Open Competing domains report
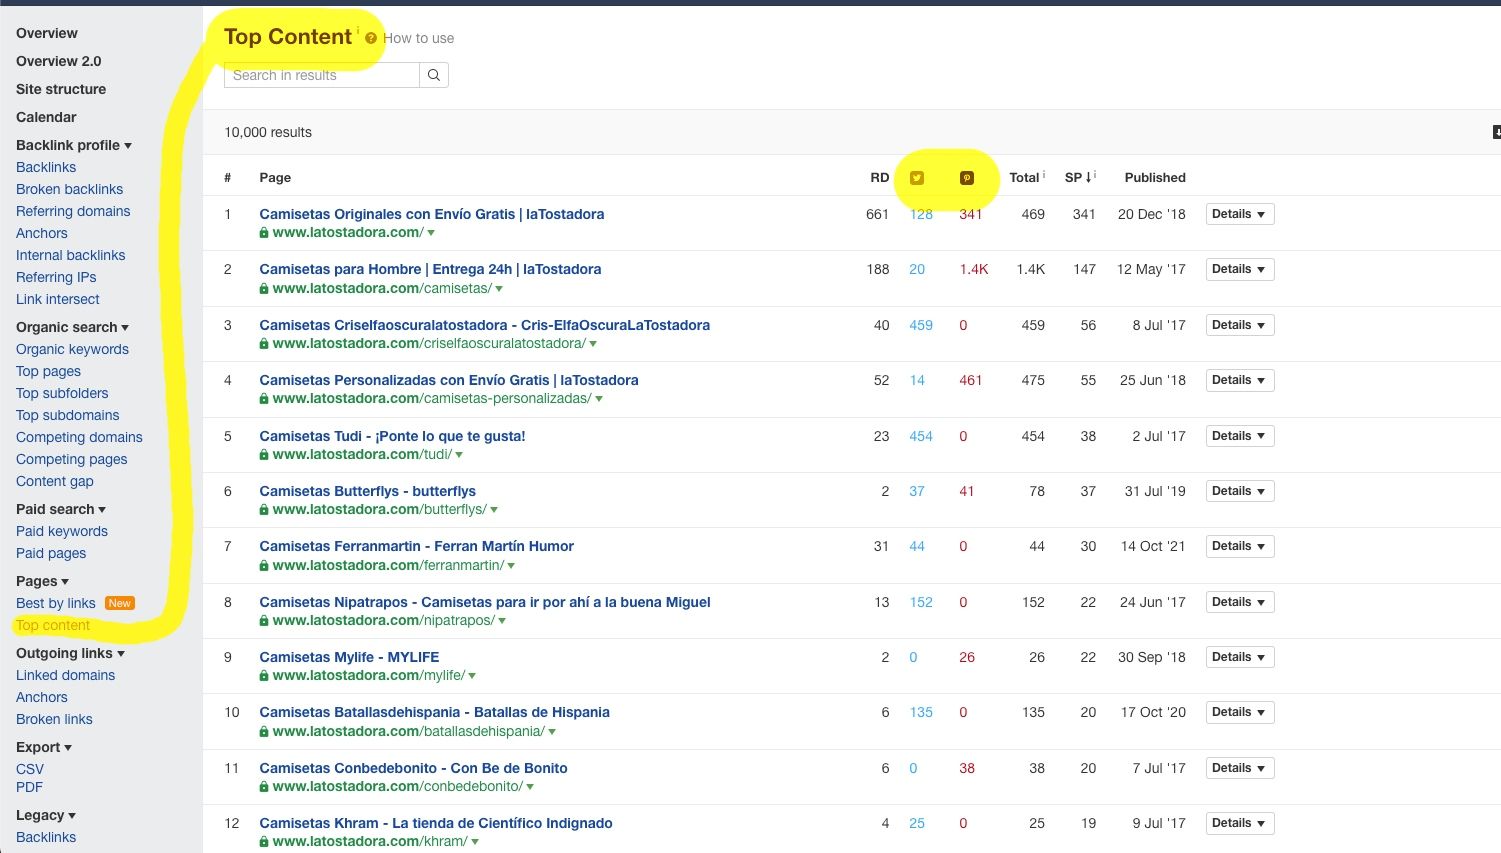Image resolution: width=1501 pixels, height=853 pixels. pos(79,437)
